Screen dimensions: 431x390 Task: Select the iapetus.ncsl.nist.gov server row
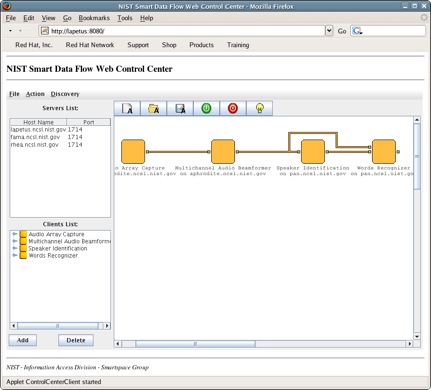pos(60,129)
